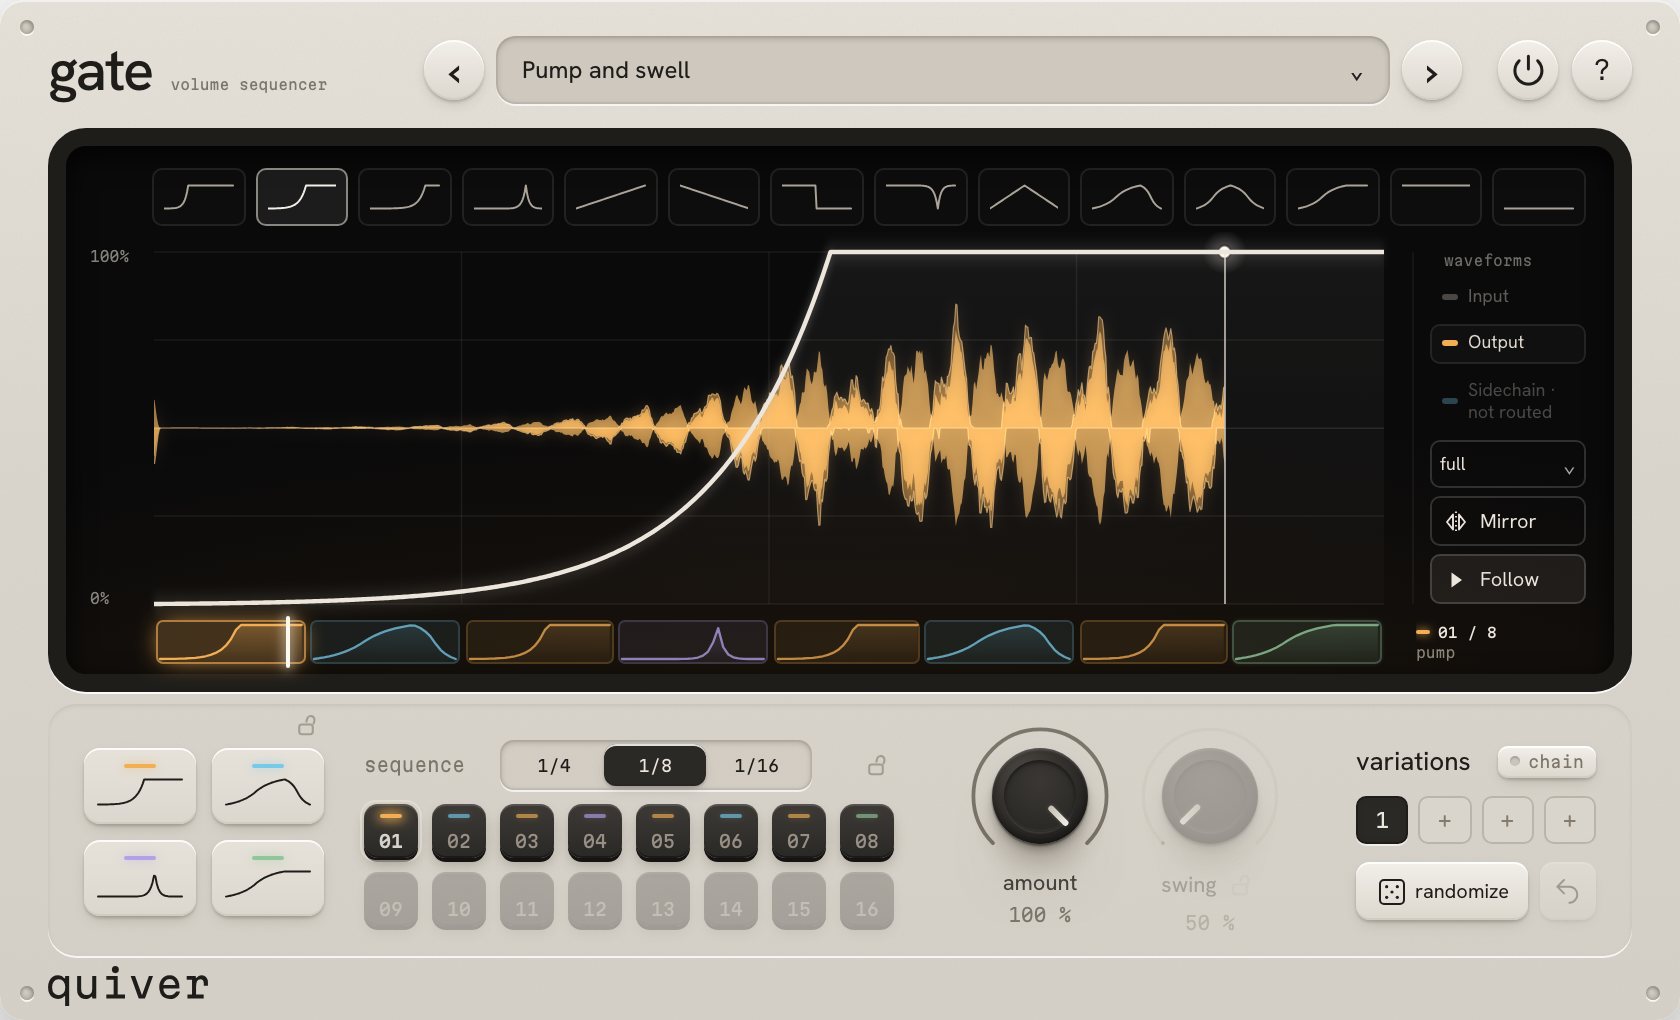Toggle the plugin power button

click(x=1527, y=70)
